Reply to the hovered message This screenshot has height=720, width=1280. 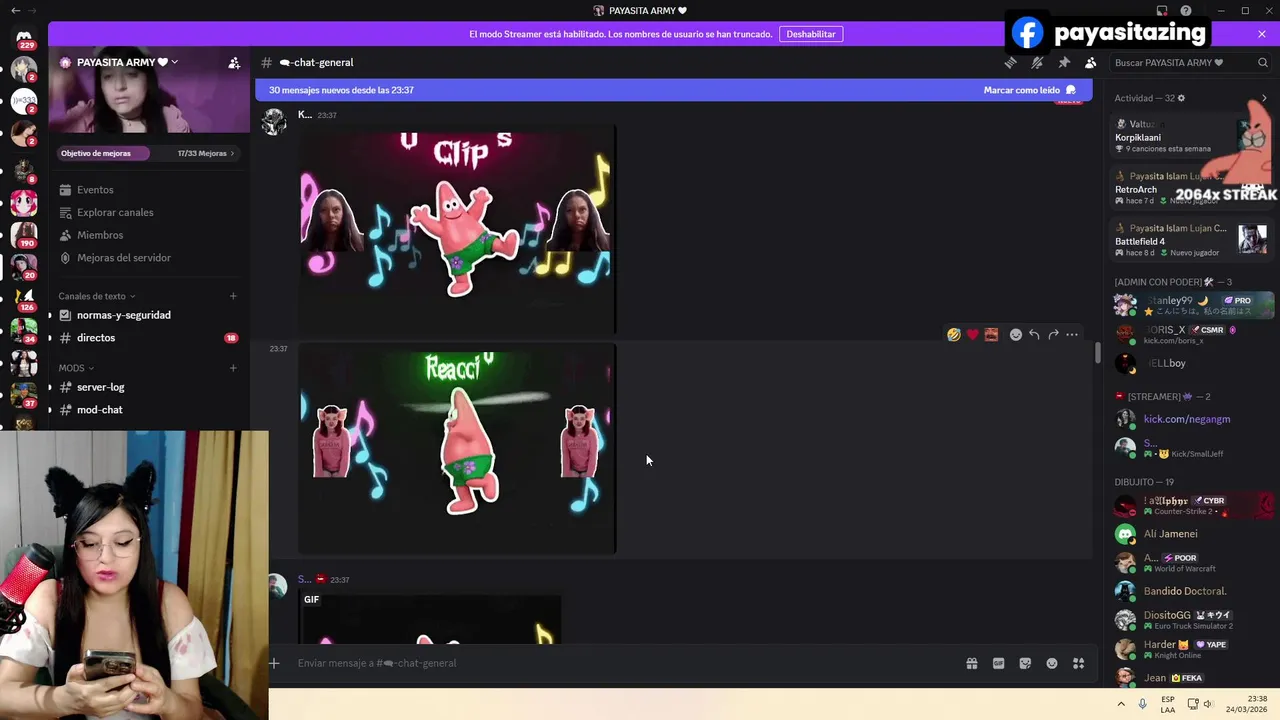[1034, 335]
